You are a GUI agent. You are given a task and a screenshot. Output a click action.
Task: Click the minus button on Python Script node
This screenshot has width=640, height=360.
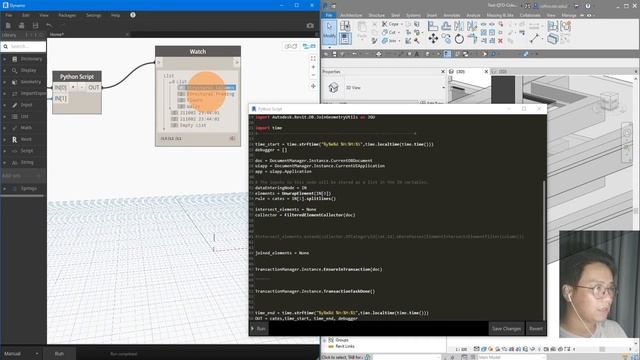[82, 87]
